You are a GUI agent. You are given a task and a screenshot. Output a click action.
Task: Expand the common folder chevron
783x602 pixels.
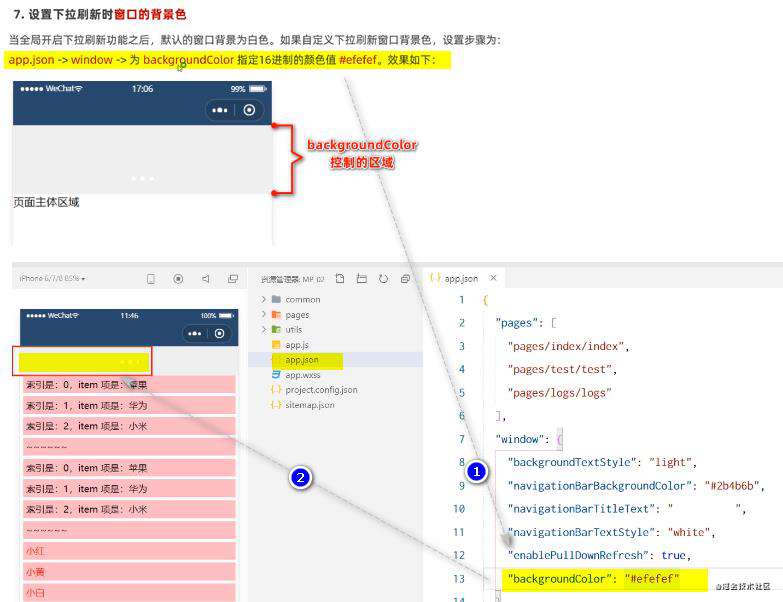tap(264, 299)
